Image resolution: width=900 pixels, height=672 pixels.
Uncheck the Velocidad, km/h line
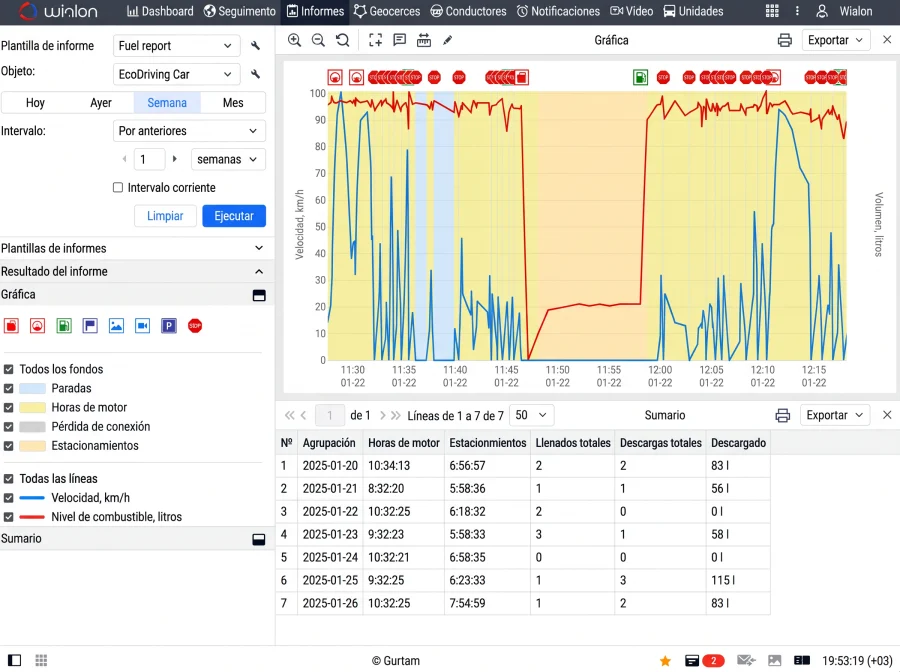tap(9, 498)
